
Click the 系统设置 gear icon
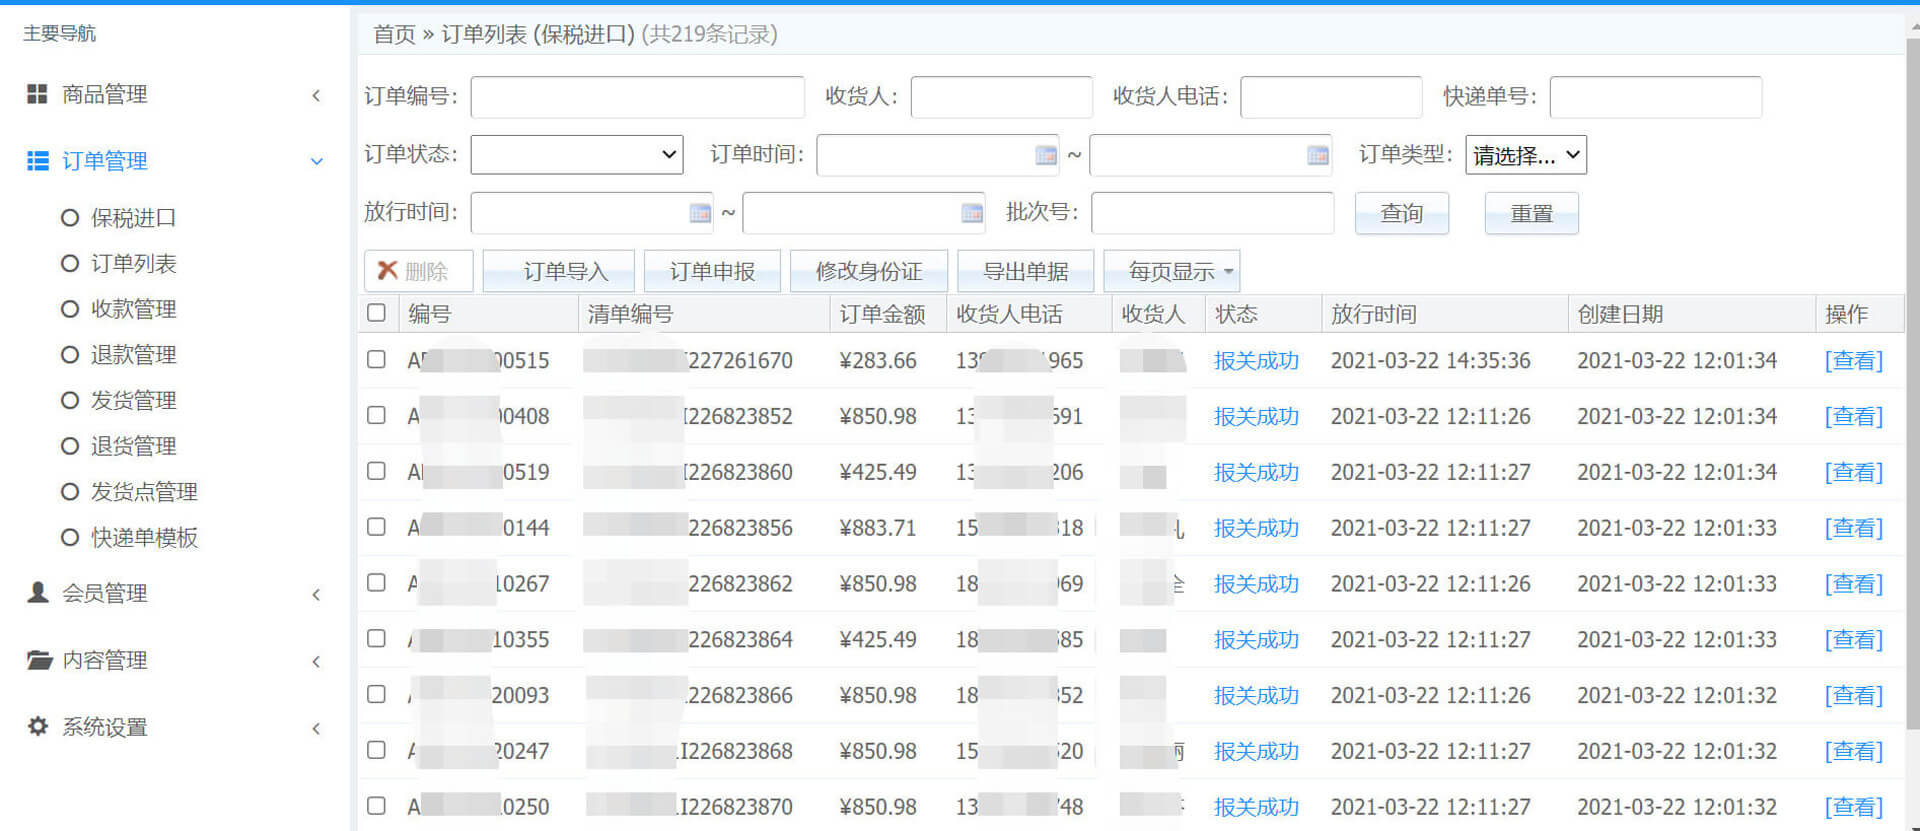point(37,727)
